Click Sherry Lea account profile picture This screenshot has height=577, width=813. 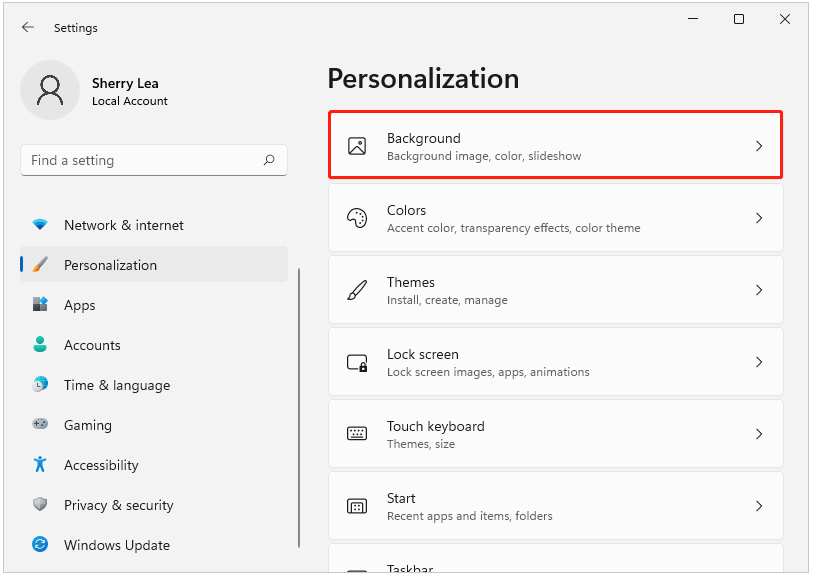click(x=50, y=90)
